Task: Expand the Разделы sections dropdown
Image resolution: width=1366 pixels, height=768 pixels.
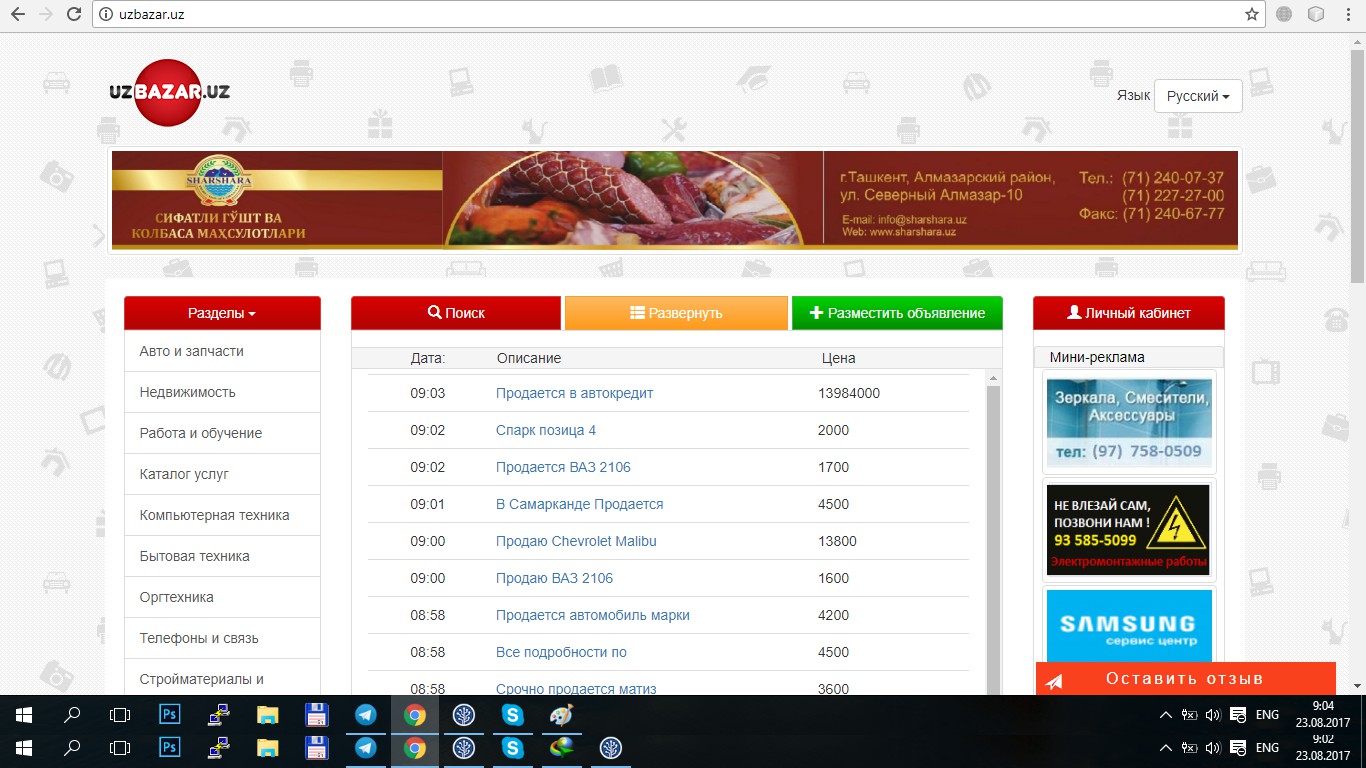Action: coord(222,313)
